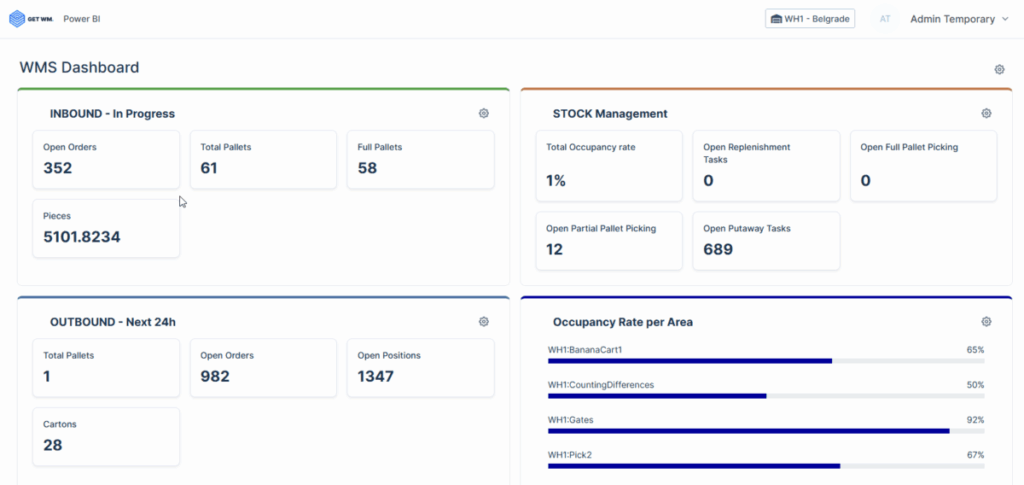
Task: Open Occupancy Rate per Area settings gear
Action: (985, 321)
